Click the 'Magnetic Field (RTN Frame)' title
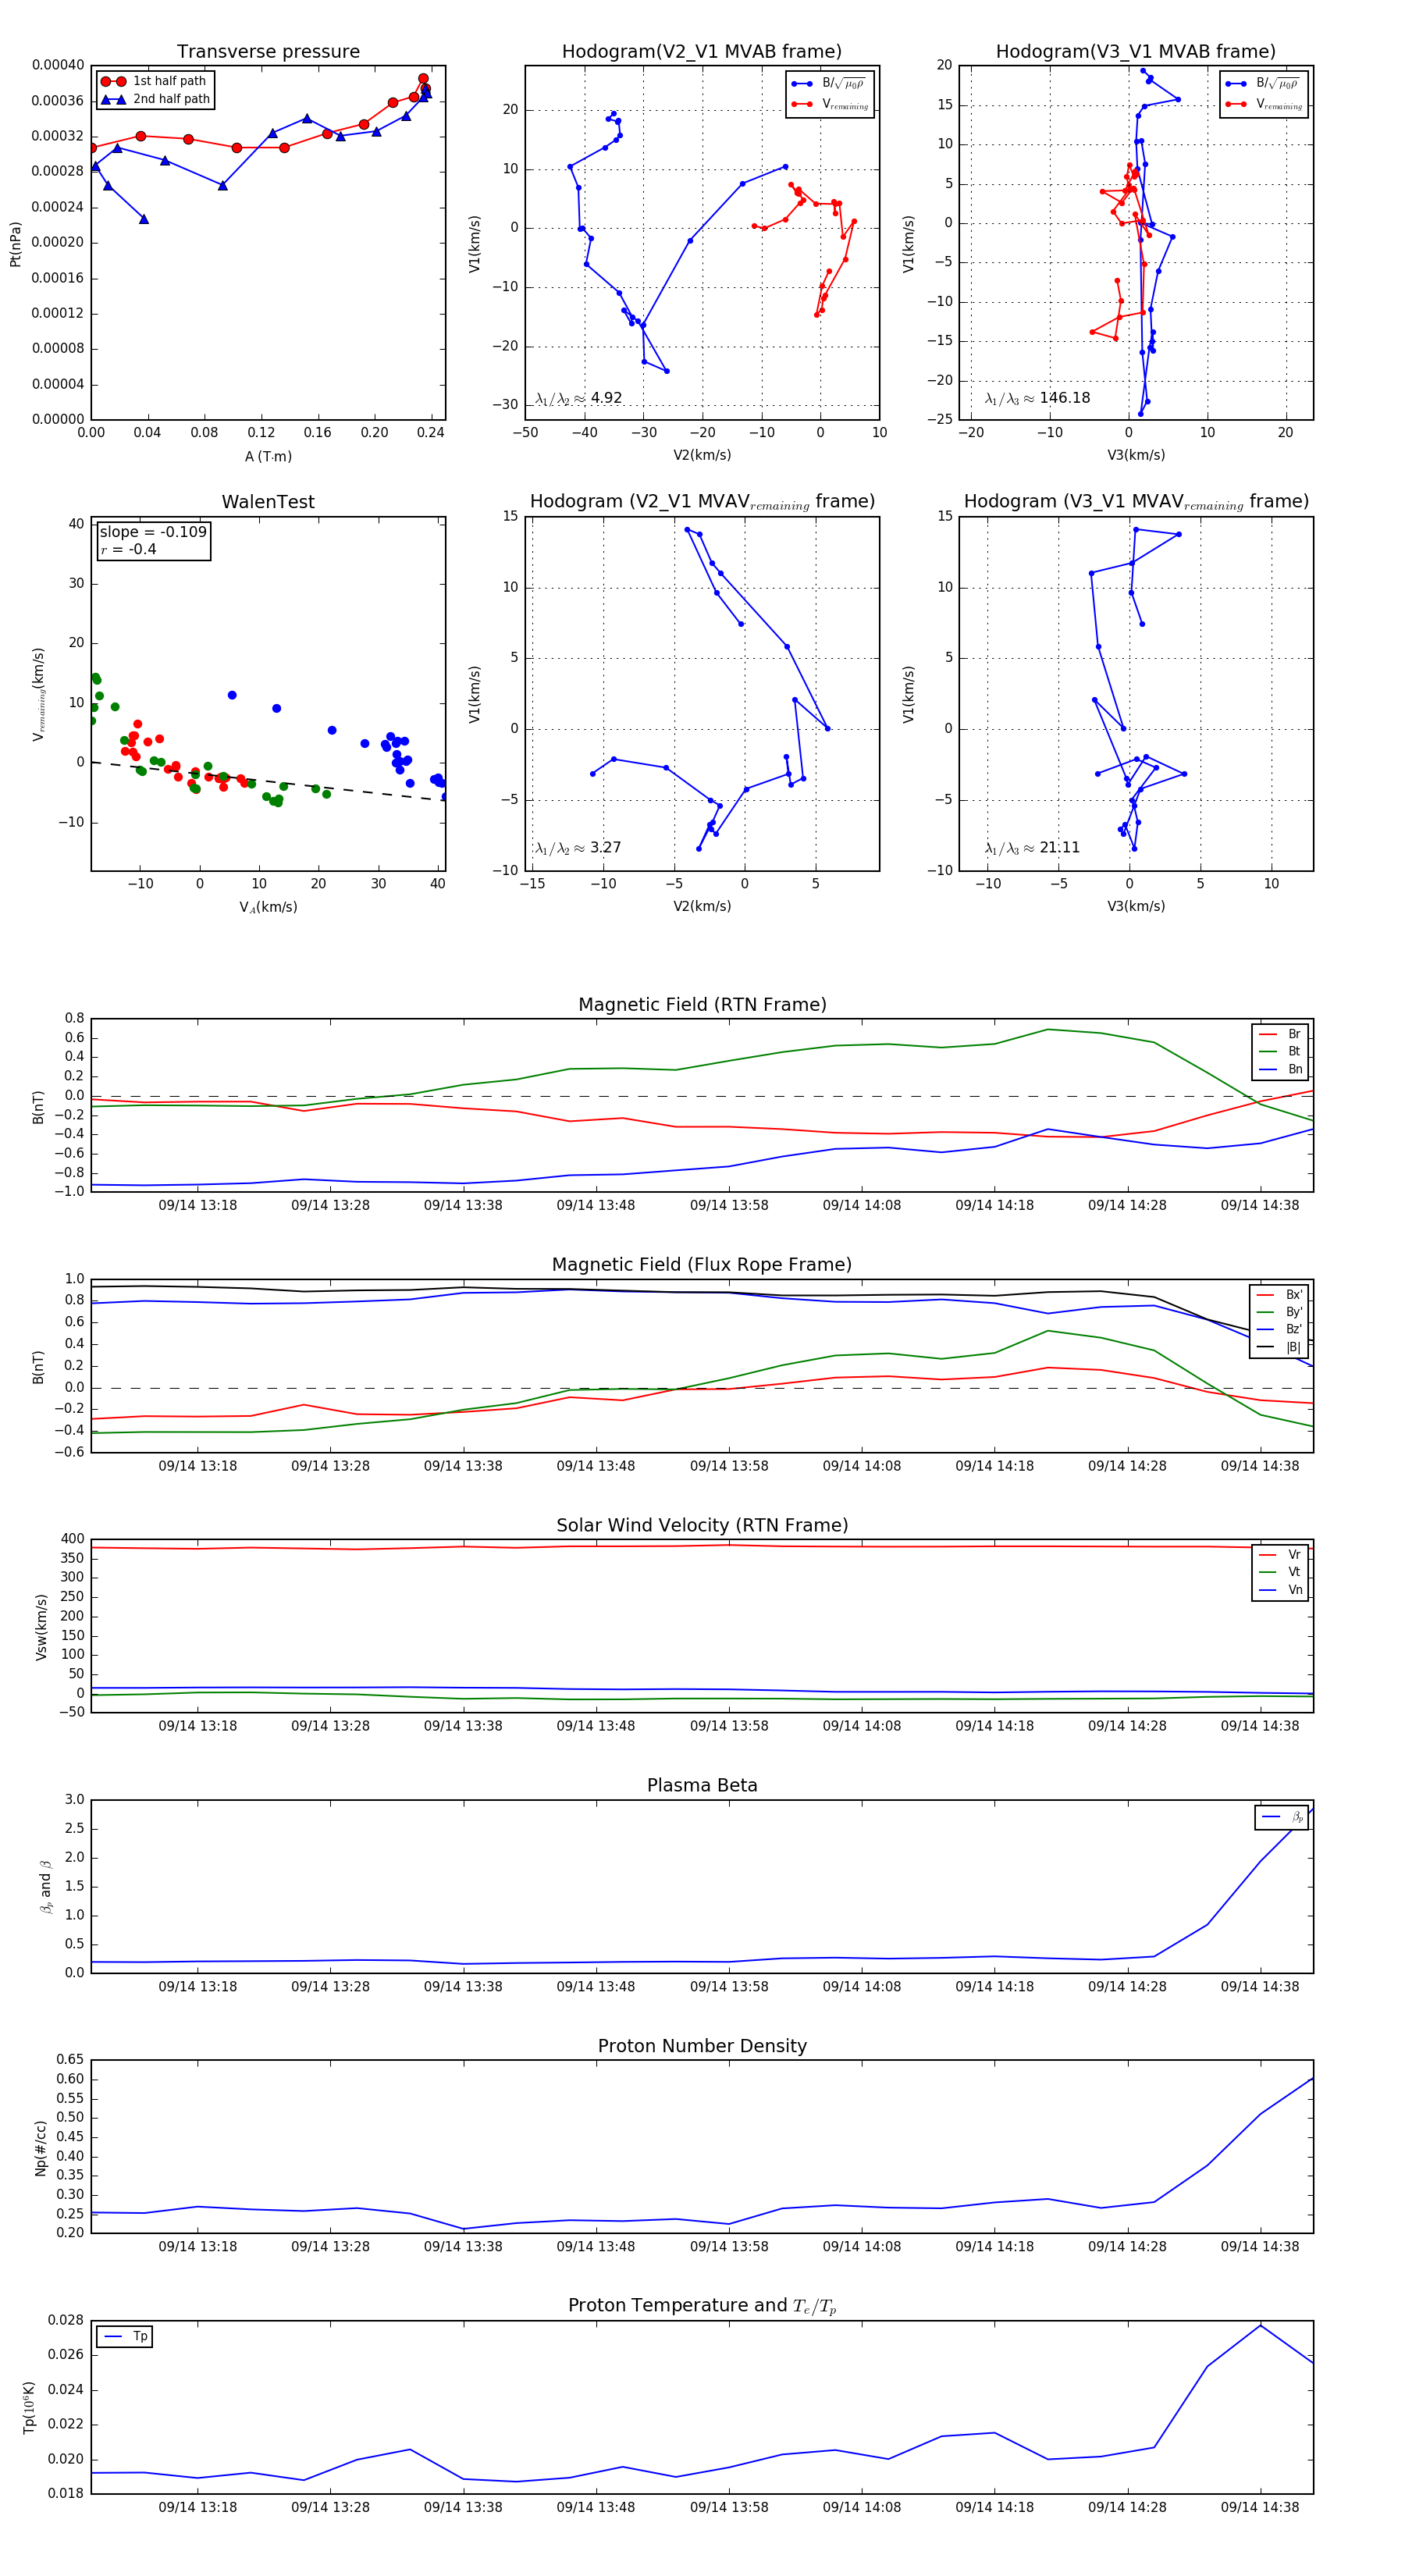1405x2576 pixels. pos(702,1005)
